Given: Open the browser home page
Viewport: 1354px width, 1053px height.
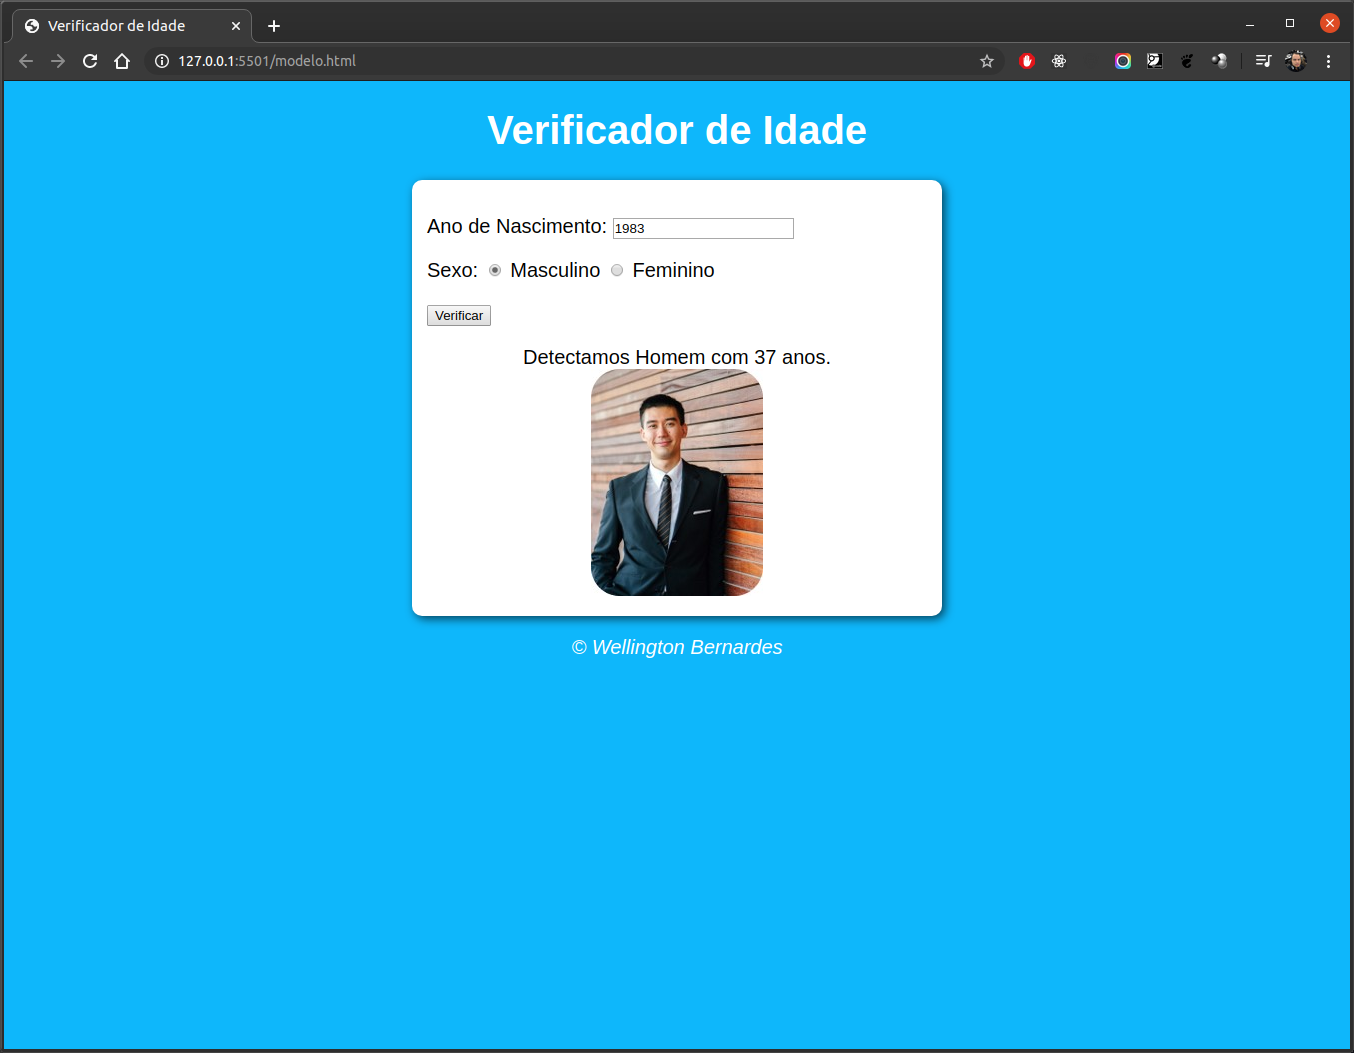Looking at the screenshot, I should click(x=122, y=61).
